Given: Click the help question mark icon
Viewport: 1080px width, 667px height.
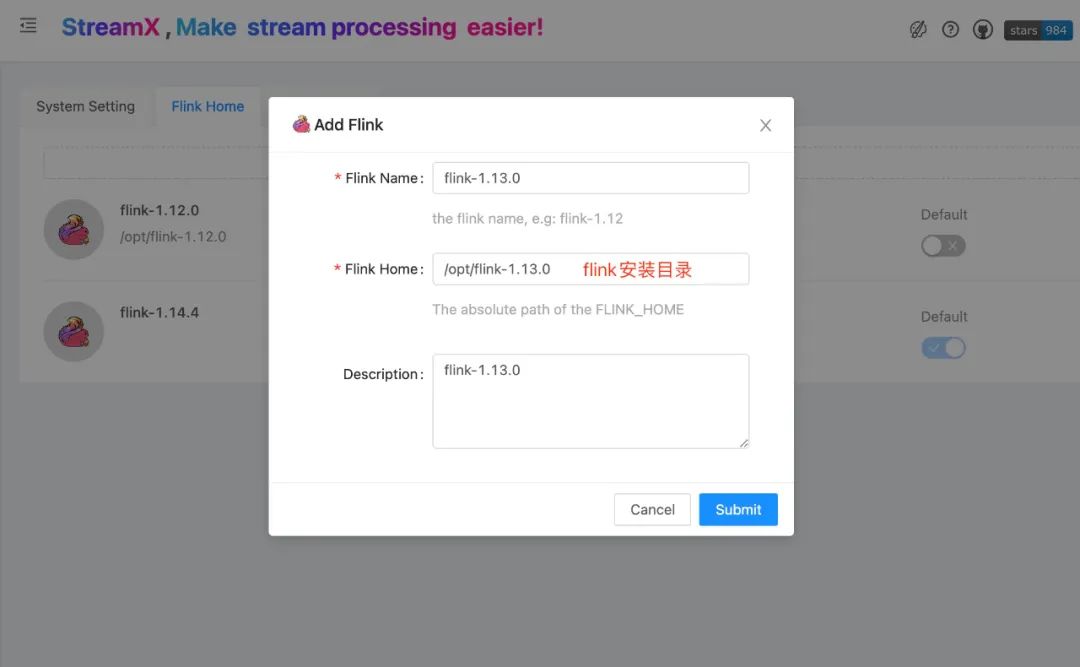Looking at the screenshot, I should point(950,29).
